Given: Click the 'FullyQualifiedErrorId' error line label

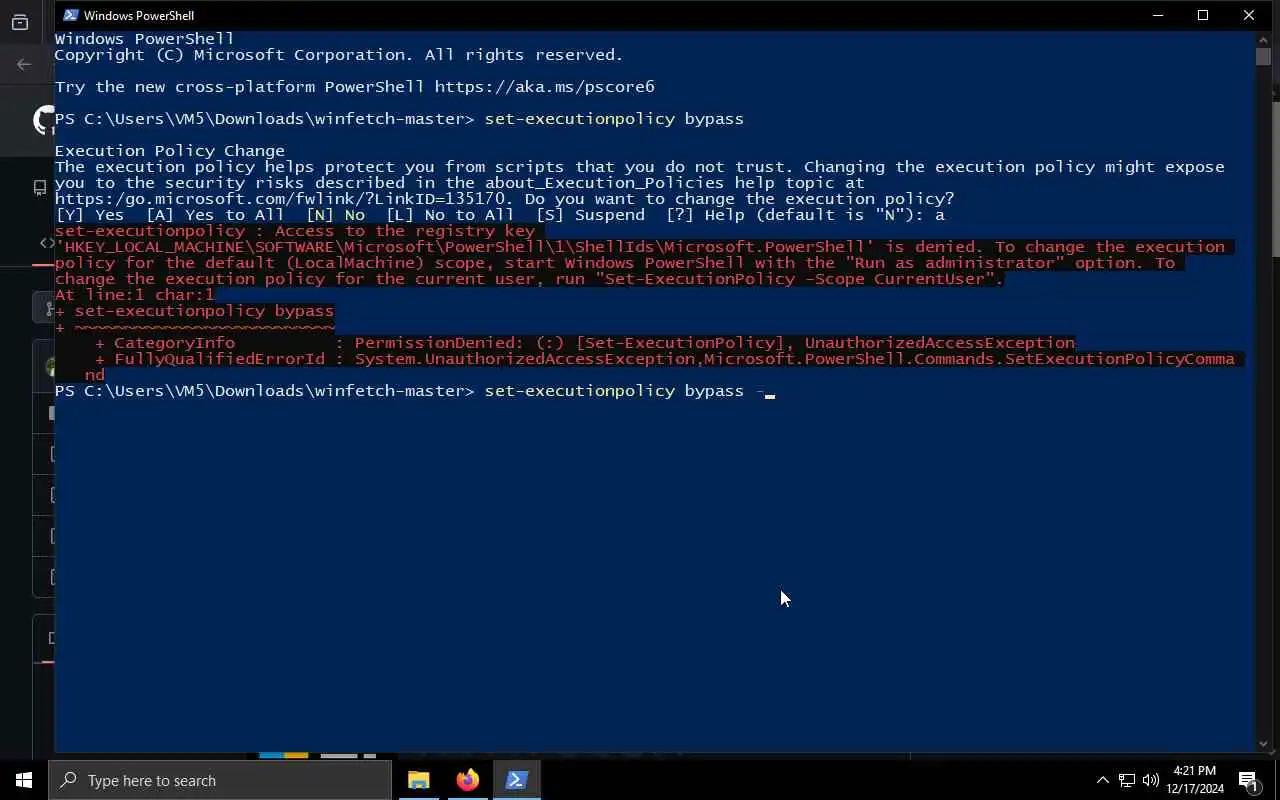Looking at the screenshot, I should (220, 359).
